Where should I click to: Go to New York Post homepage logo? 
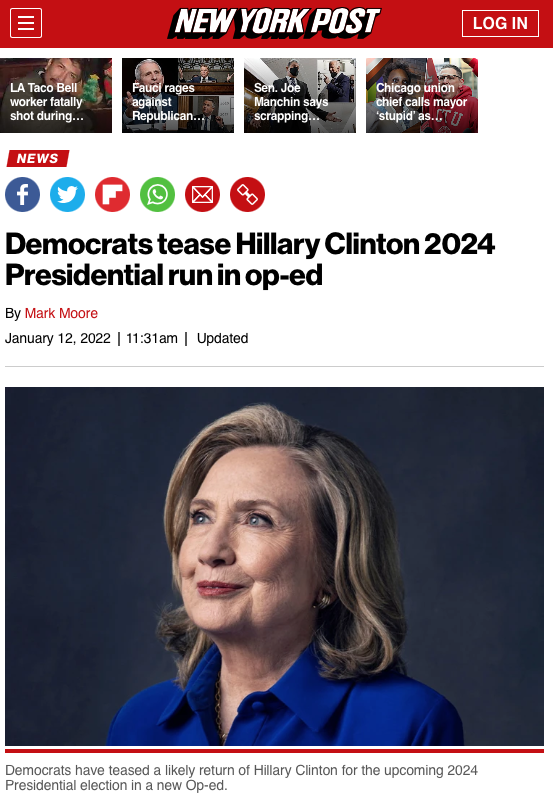click(x=274, y=23)
